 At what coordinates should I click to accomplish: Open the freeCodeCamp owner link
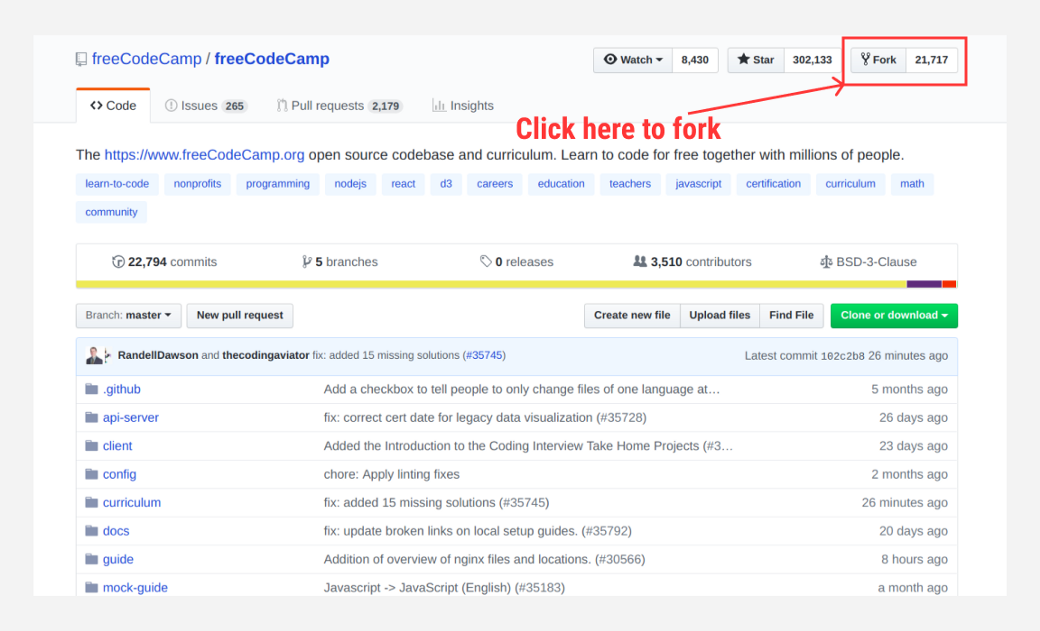147,59
